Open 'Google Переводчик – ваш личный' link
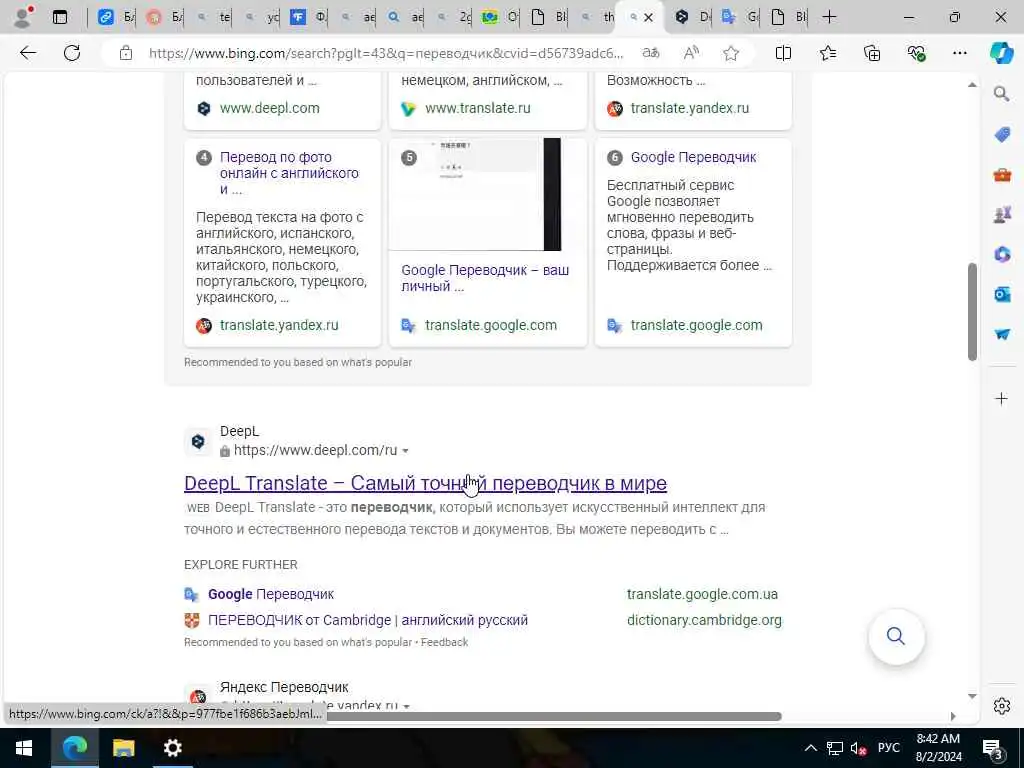The height and width of the screenshot is (768, 1024). [485, 278]
